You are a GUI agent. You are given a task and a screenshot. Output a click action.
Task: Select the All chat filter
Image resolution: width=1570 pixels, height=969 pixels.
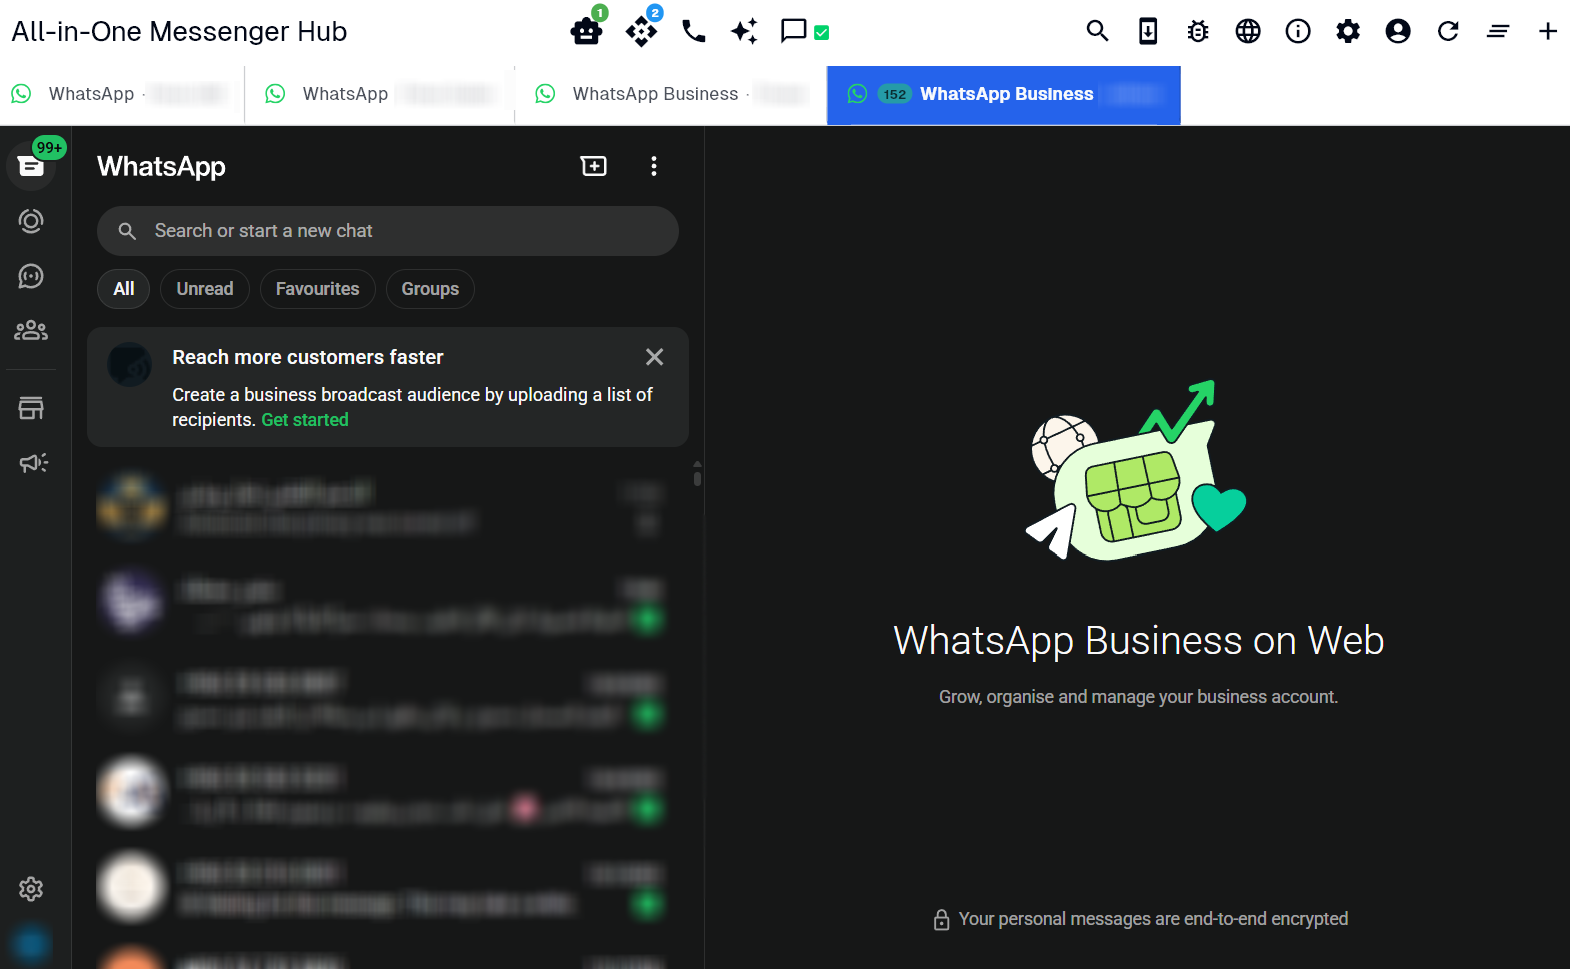click(124, 289)
